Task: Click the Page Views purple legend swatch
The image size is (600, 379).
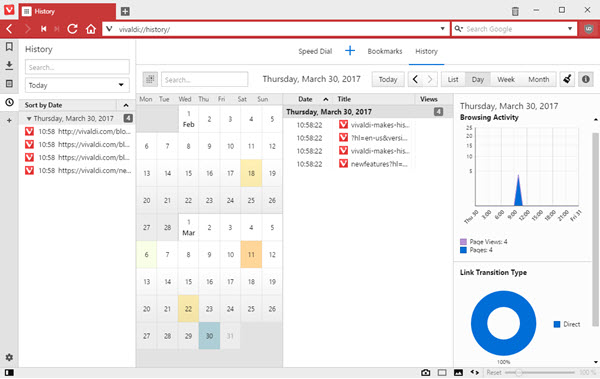Action: pyautogui.click(x=463, y=242)
